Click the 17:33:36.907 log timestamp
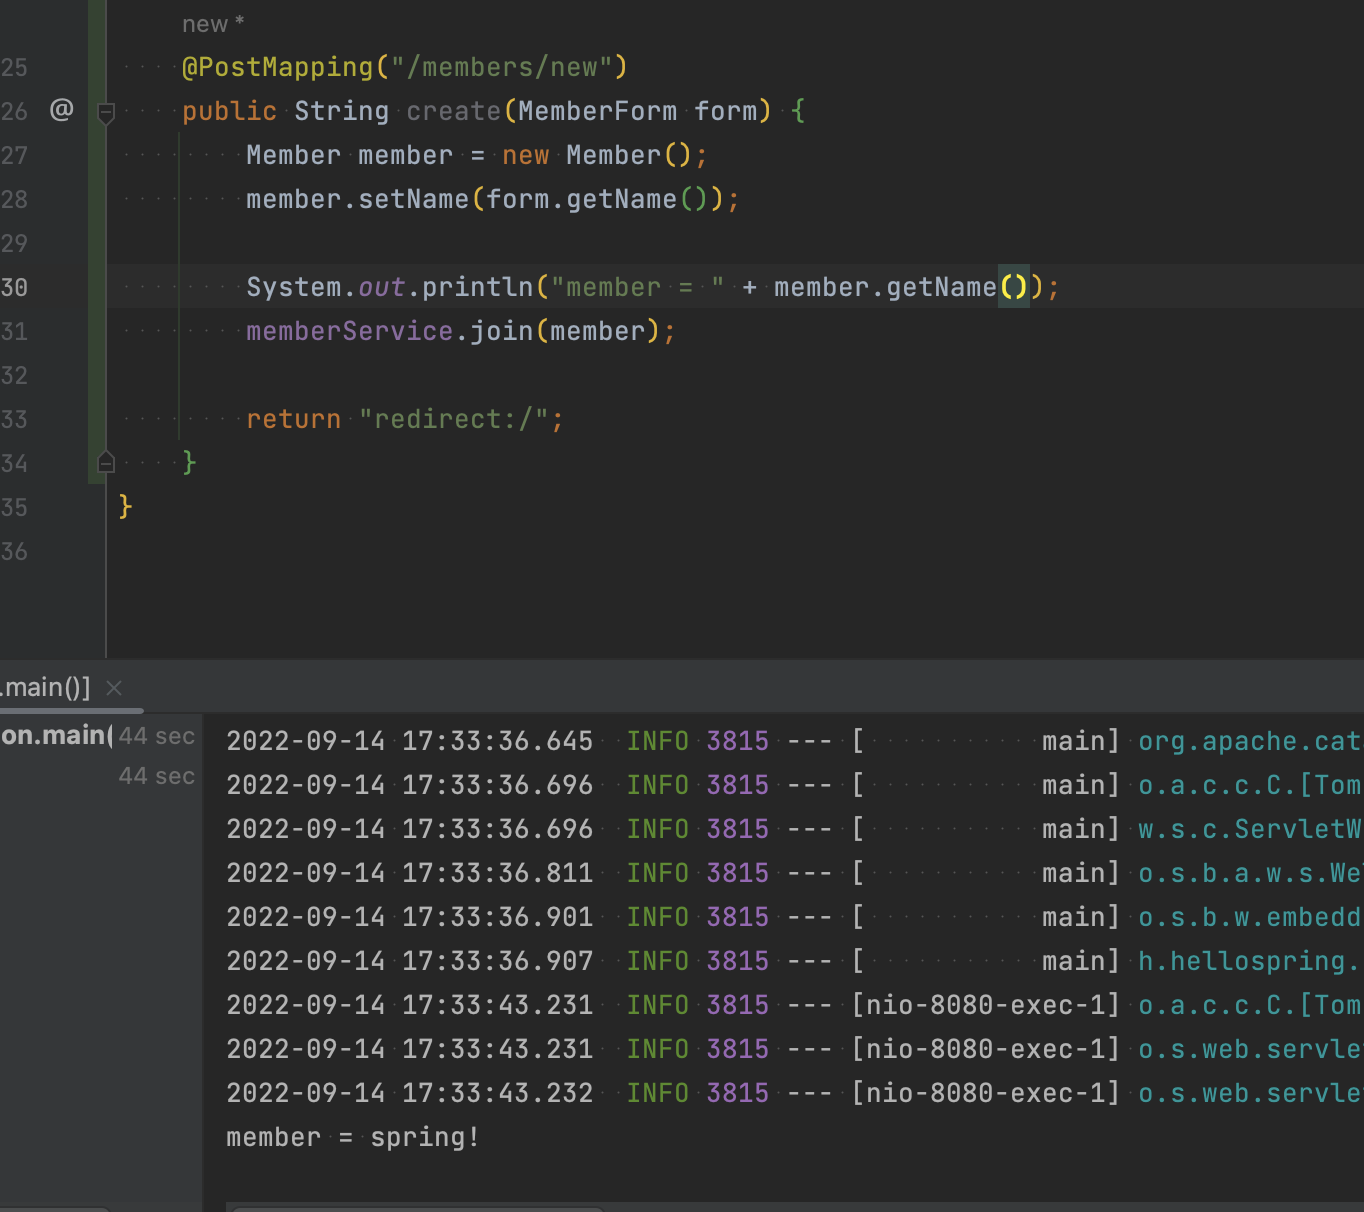 tap(497, 961)
